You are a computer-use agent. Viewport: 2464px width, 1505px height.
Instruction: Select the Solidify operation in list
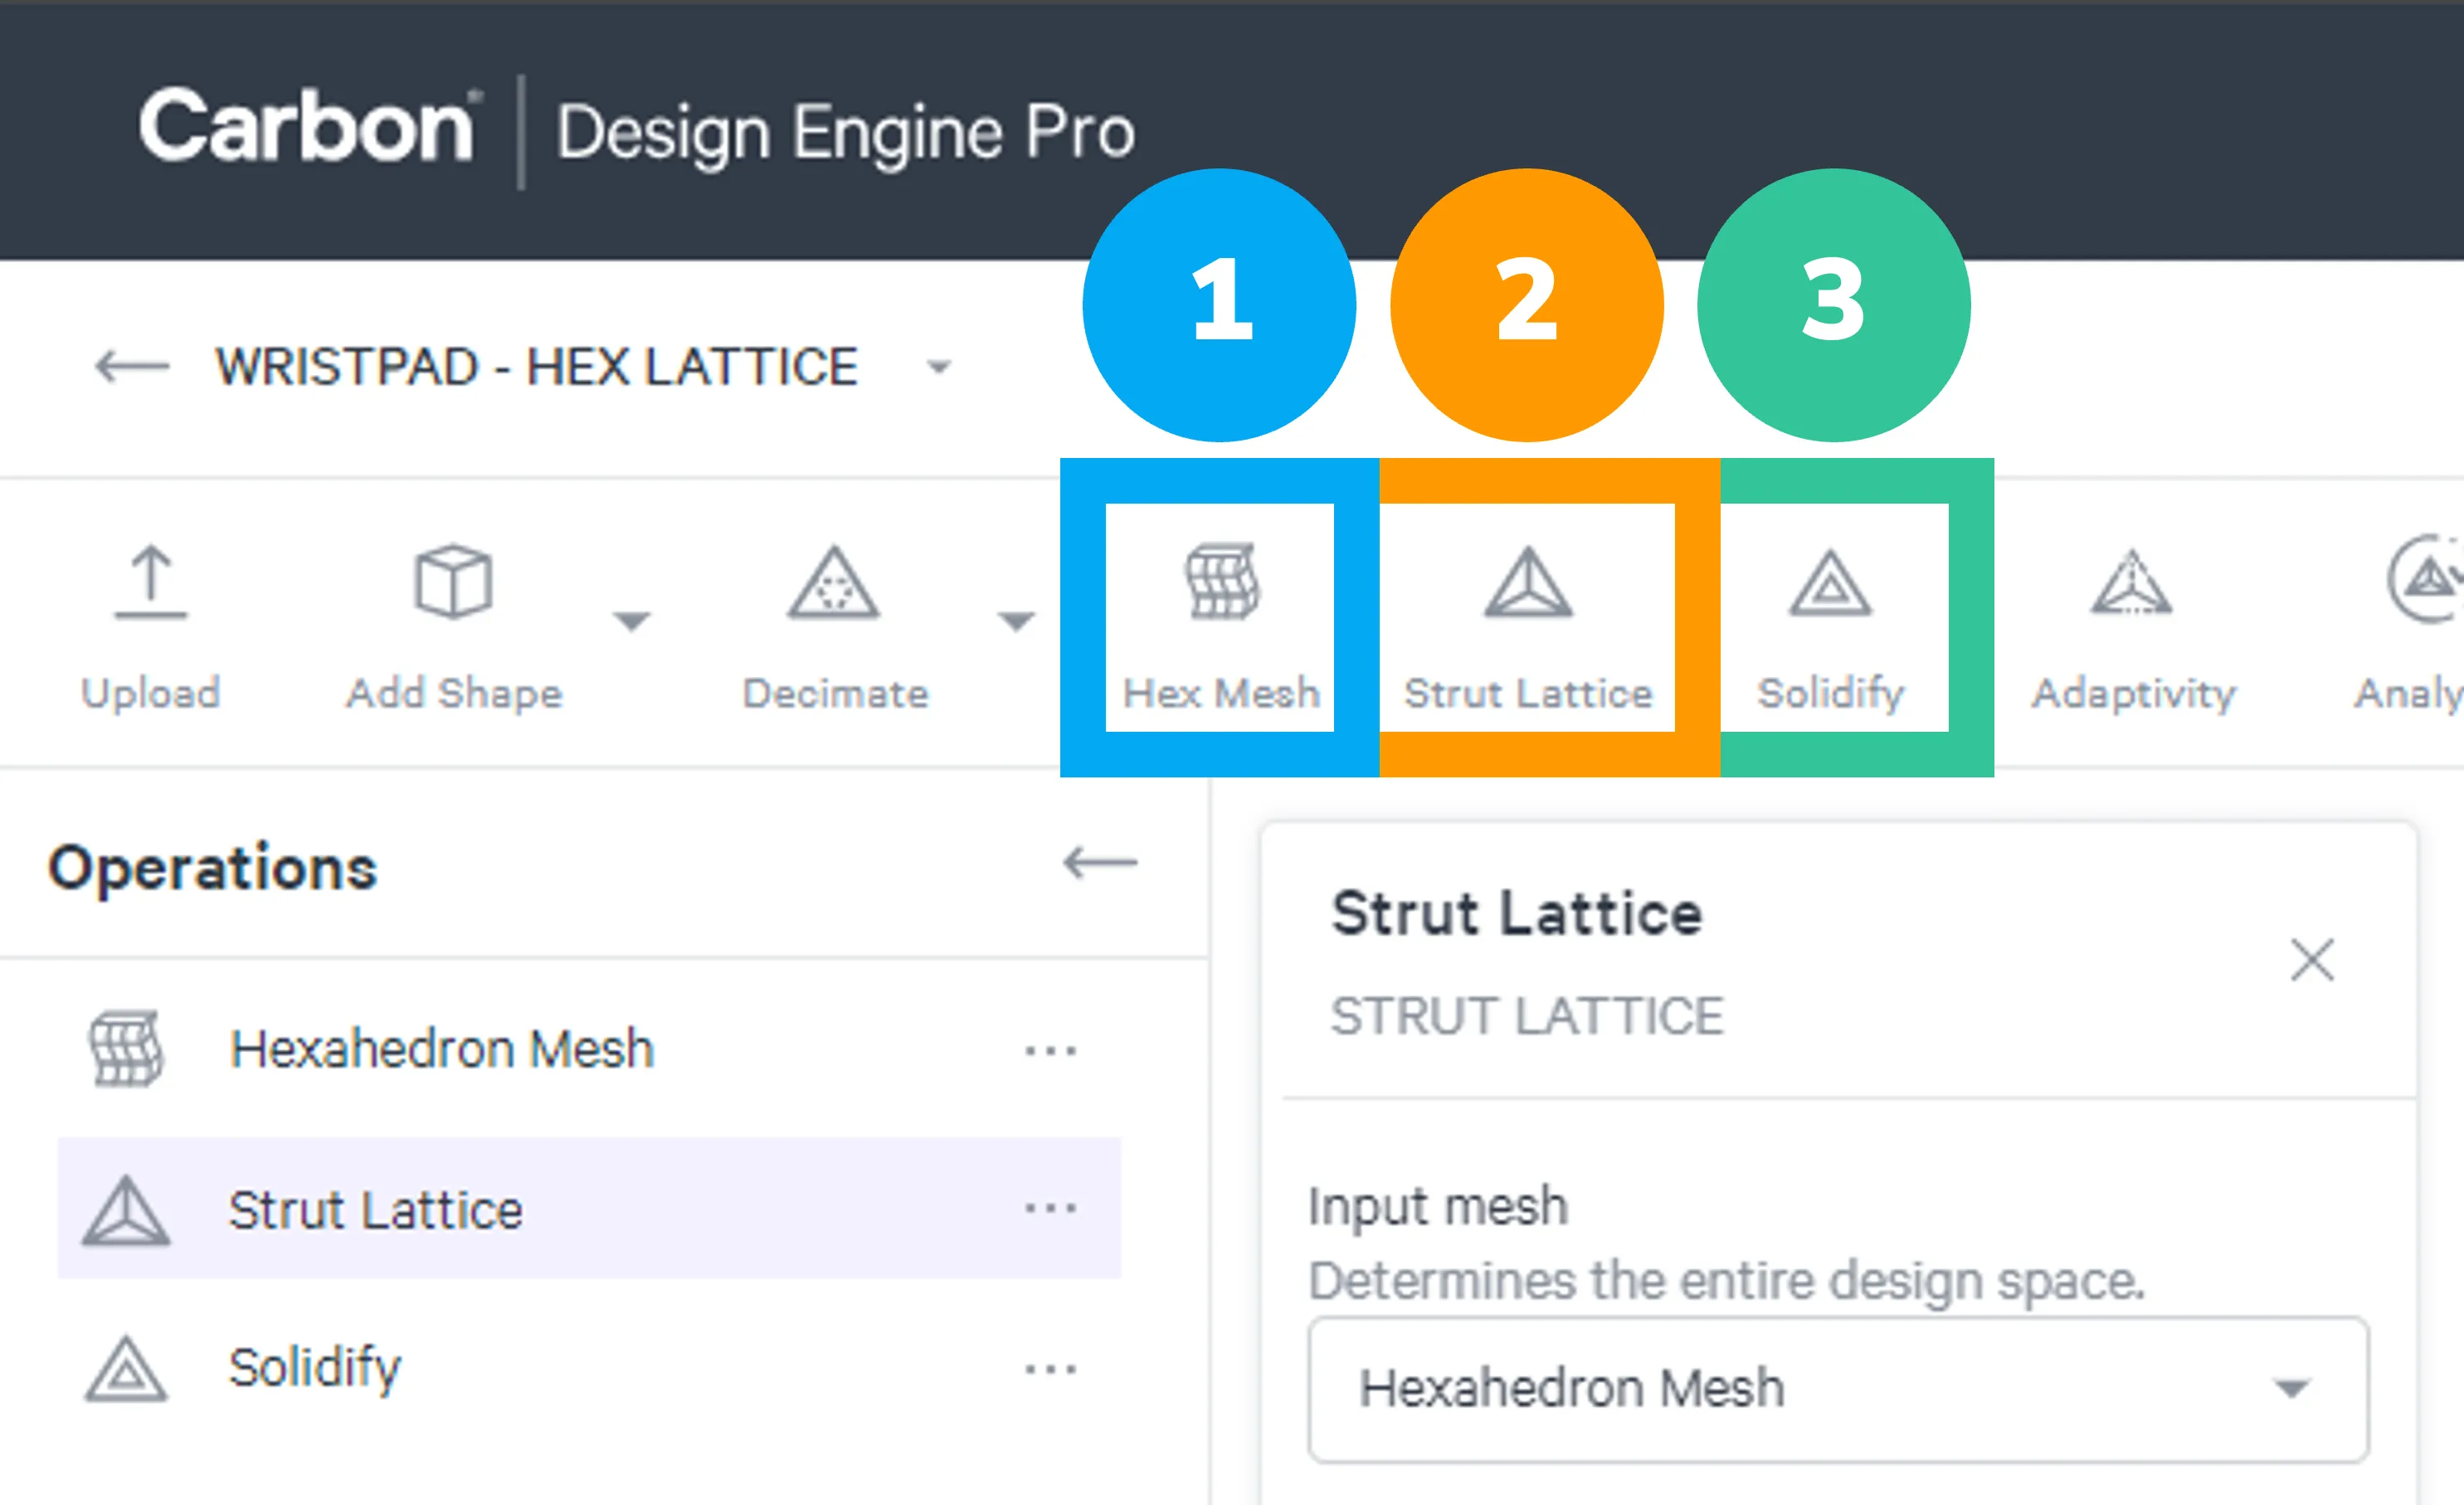pos(589,1368)
